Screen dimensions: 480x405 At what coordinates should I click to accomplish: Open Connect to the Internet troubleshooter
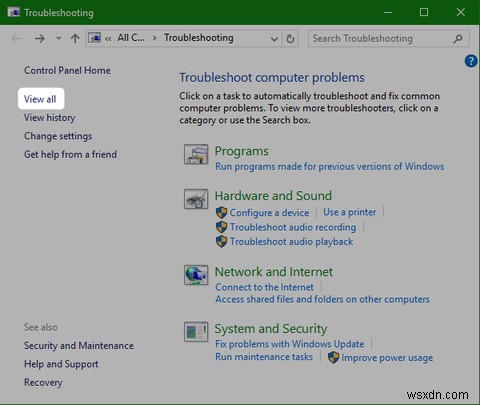point(265,287)
